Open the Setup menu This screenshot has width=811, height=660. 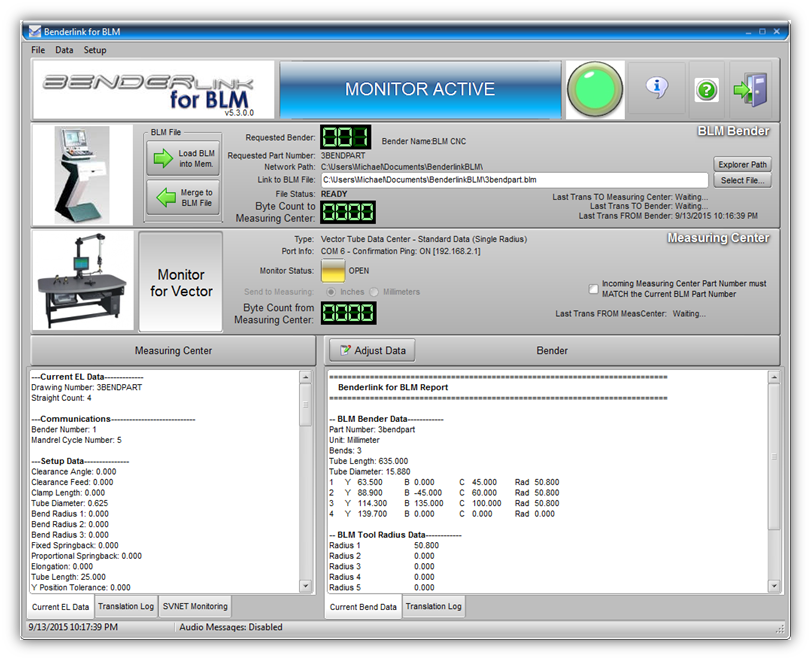coord(95,49)
